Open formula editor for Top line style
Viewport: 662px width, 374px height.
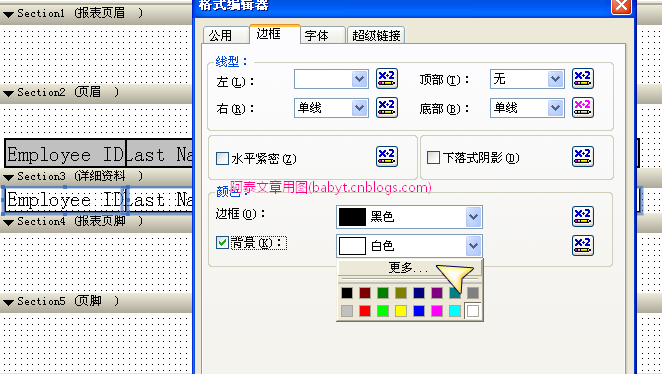click(x=583, y=79)
